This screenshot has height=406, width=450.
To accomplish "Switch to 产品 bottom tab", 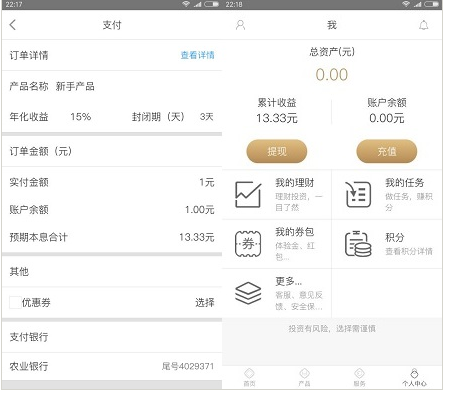I will [x=304, y=377].
